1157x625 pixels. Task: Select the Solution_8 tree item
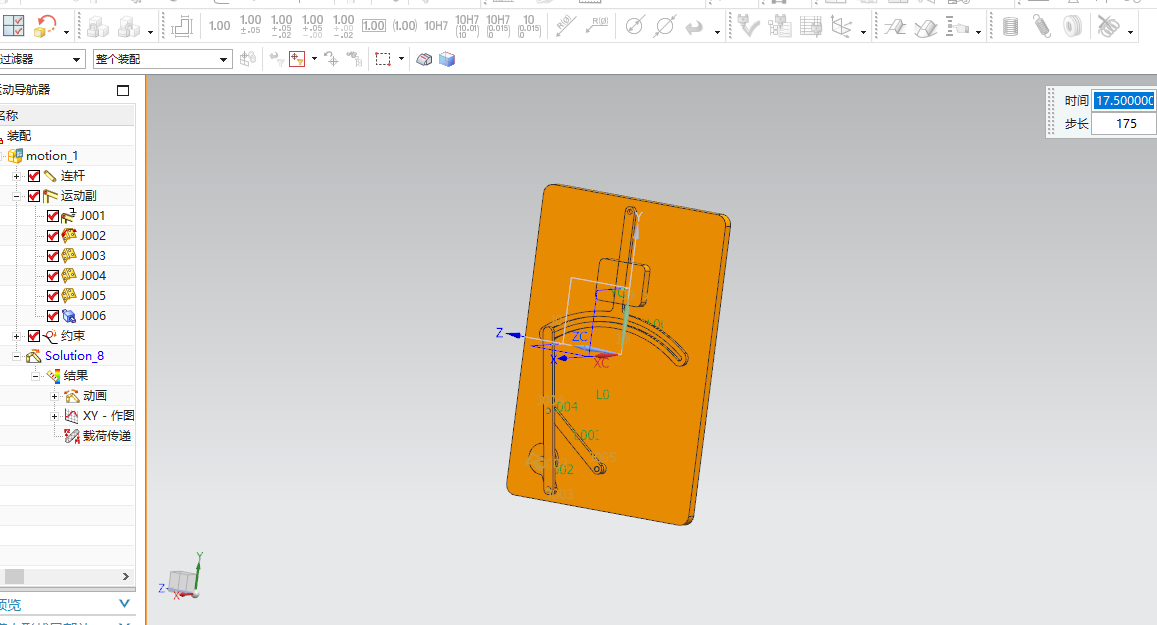point(74,356)
